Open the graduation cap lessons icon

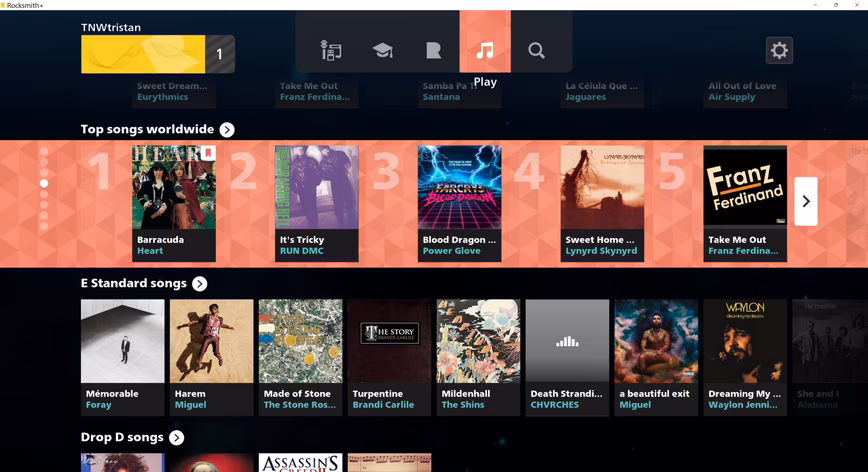click(x=383, y=50)
